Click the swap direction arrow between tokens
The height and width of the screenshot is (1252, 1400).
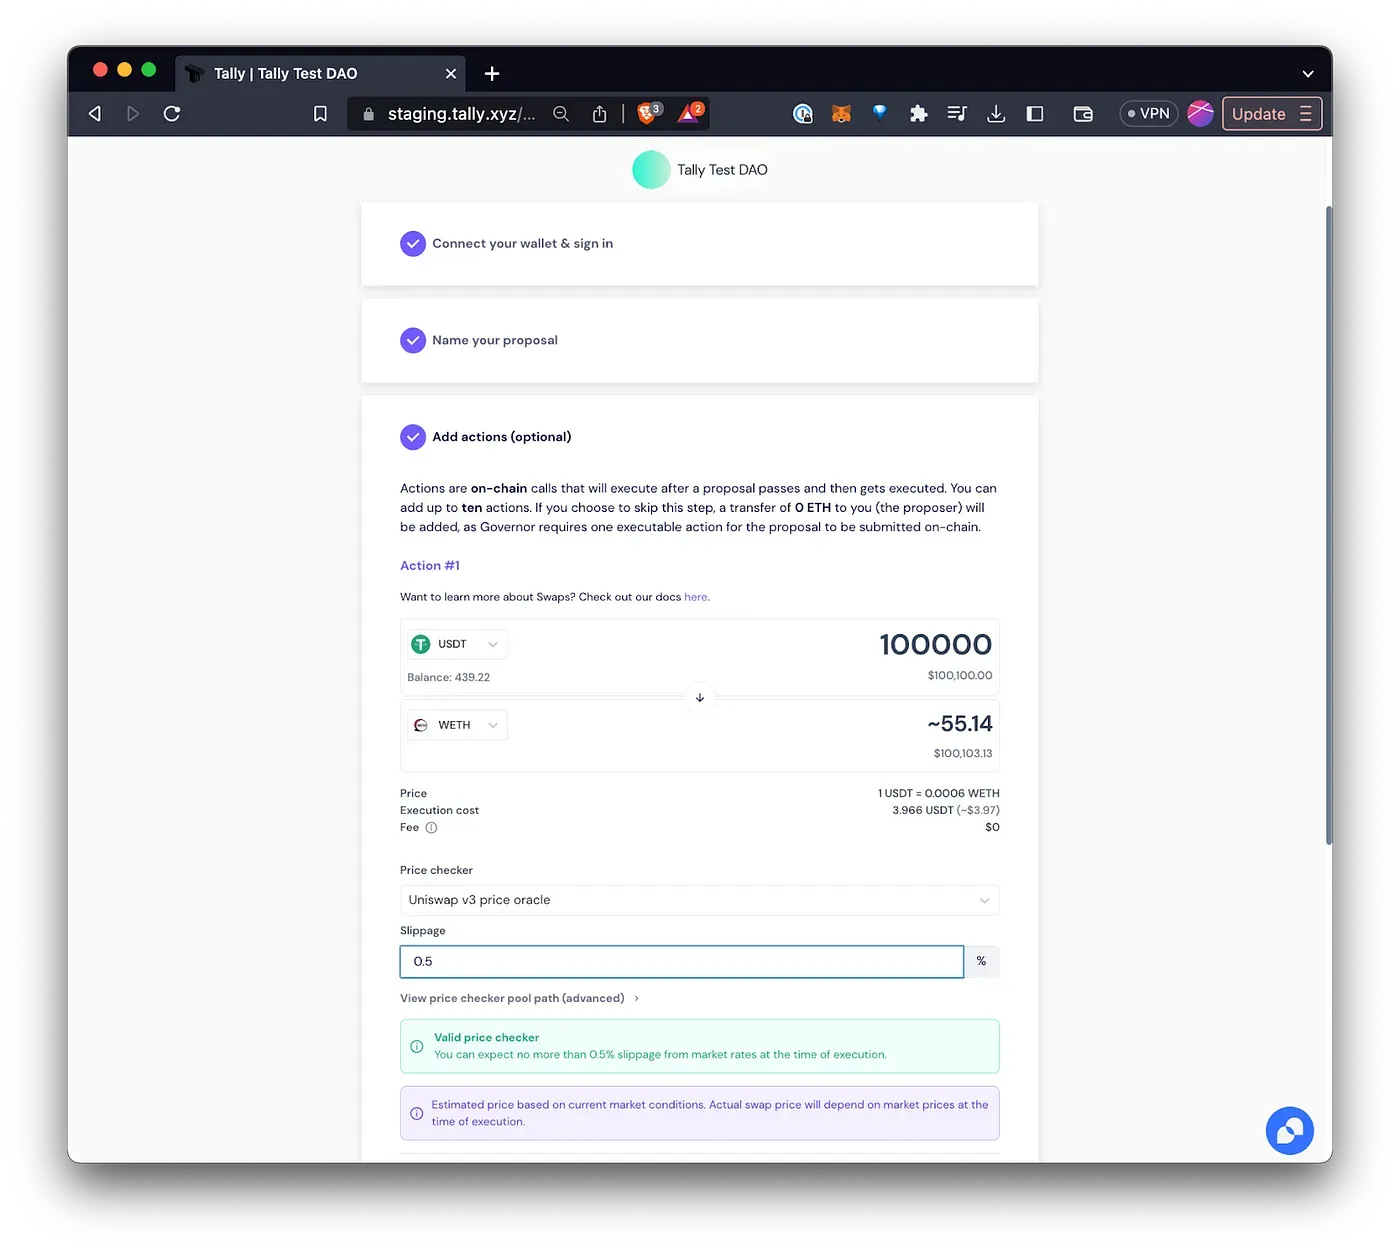700,697
